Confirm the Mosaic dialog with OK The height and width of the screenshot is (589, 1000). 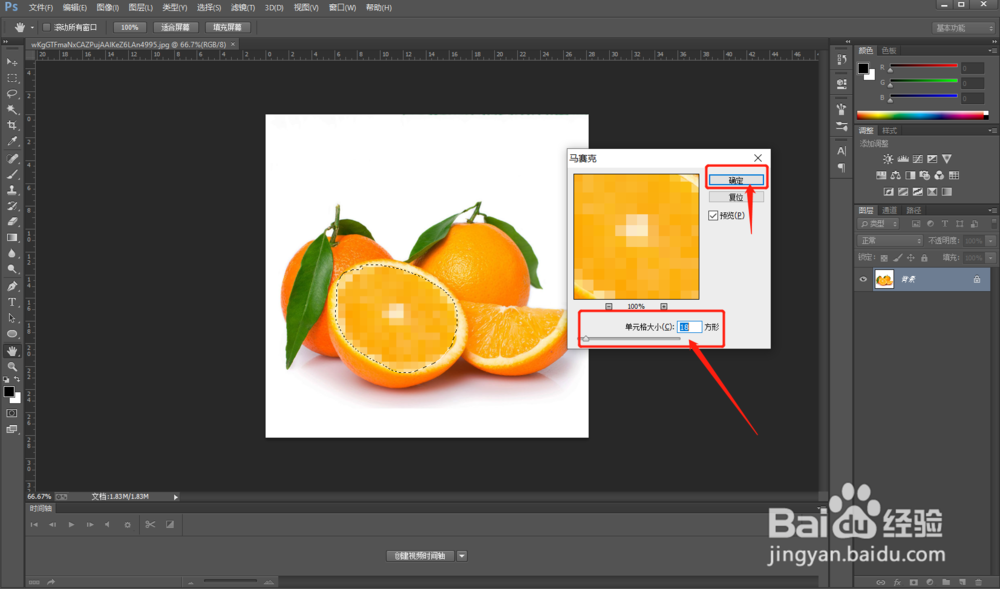pyautogui.click(x=736, y=180)
